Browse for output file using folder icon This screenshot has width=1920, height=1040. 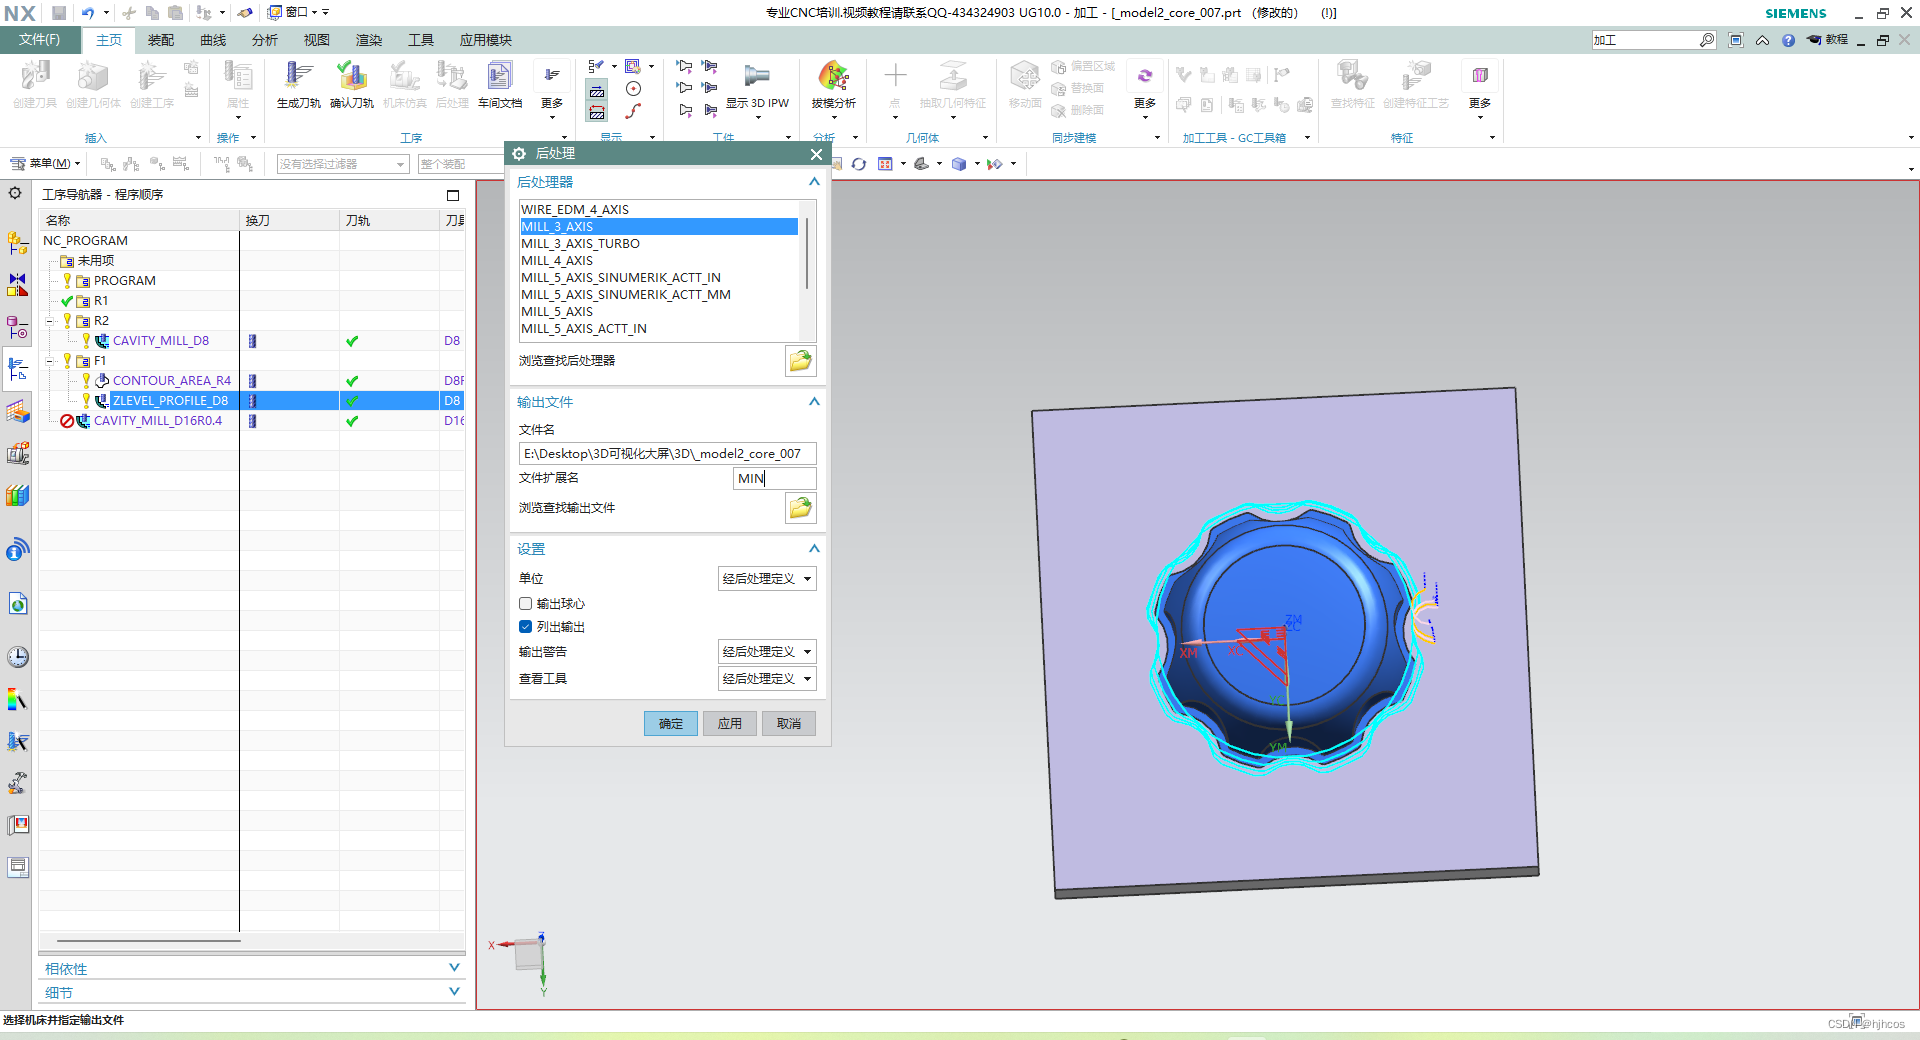click(800, 508)
